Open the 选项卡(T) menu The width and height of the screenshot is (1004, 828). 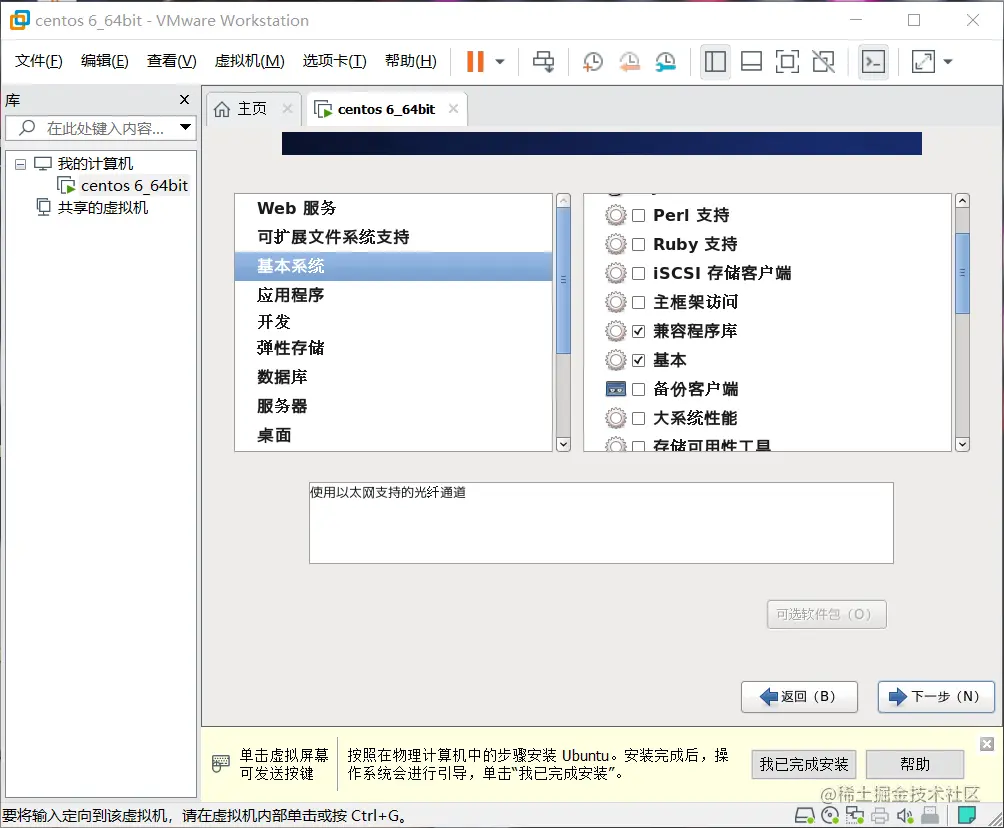334,61
